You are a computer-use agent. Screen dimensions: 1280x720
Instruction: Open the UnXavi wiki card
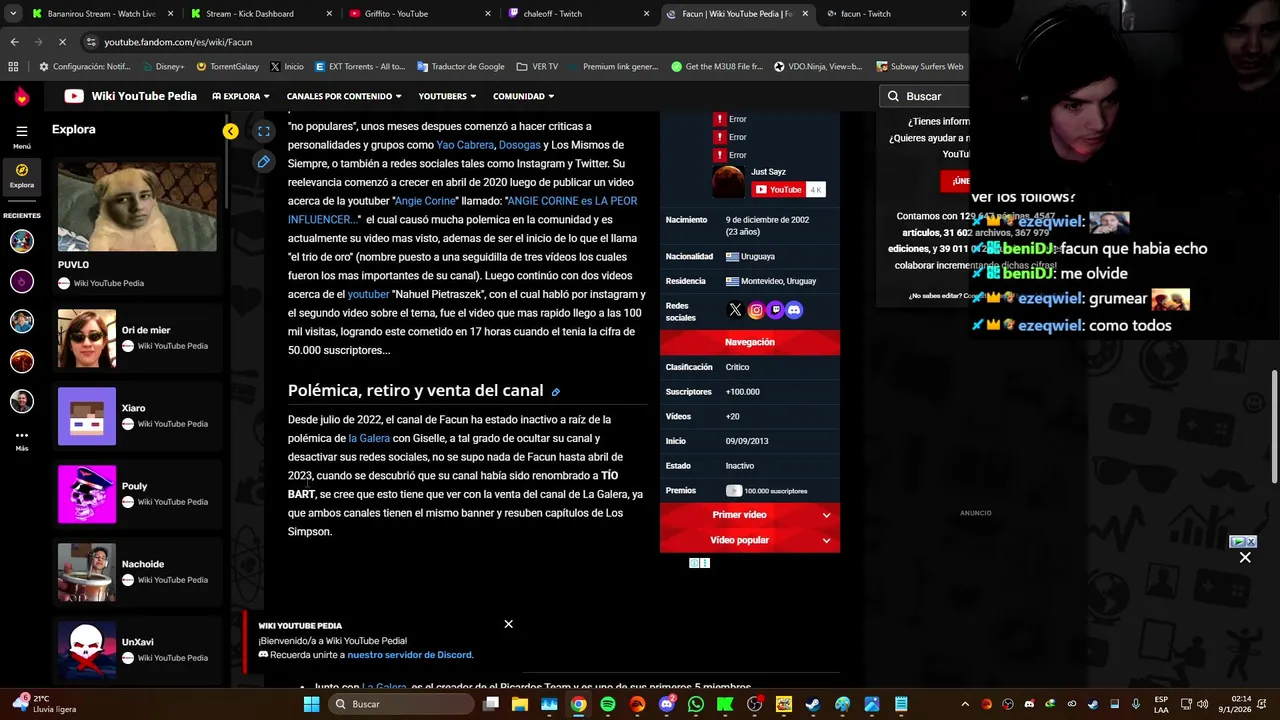tap(137, 650)
